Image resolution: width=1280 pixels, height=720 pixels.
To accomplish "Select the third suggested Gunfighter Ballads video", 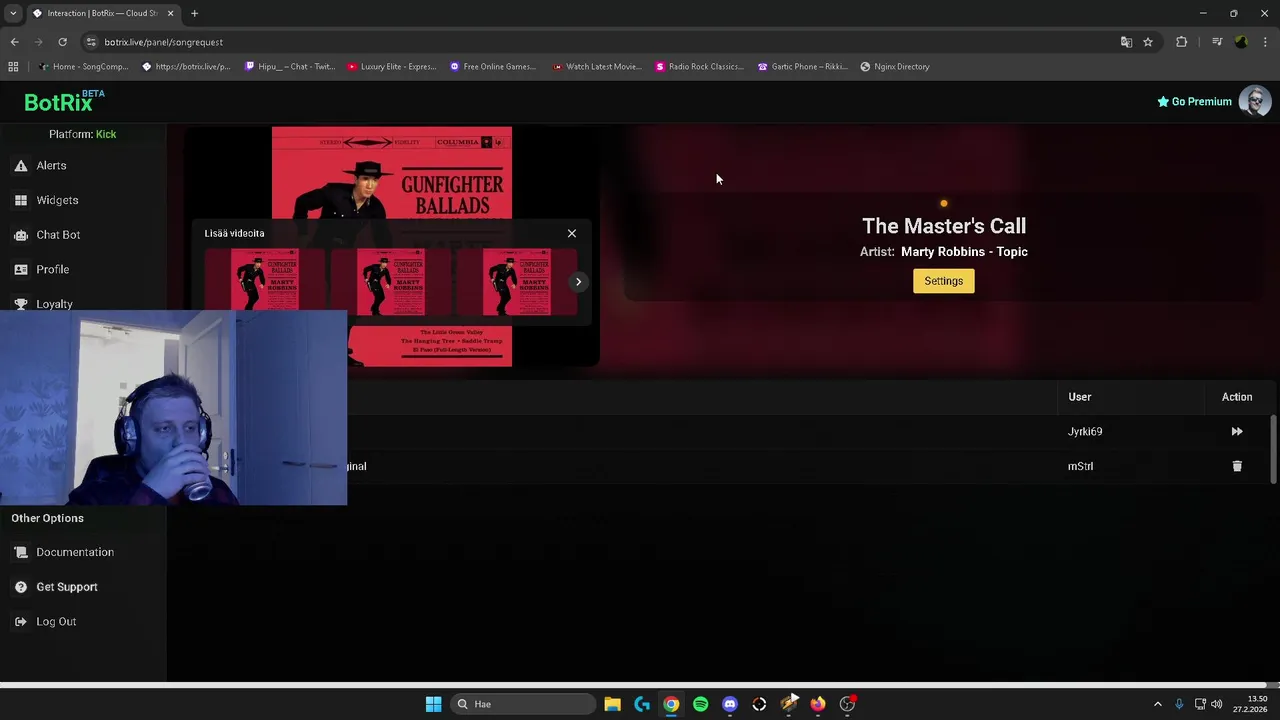I will point(516,282).
